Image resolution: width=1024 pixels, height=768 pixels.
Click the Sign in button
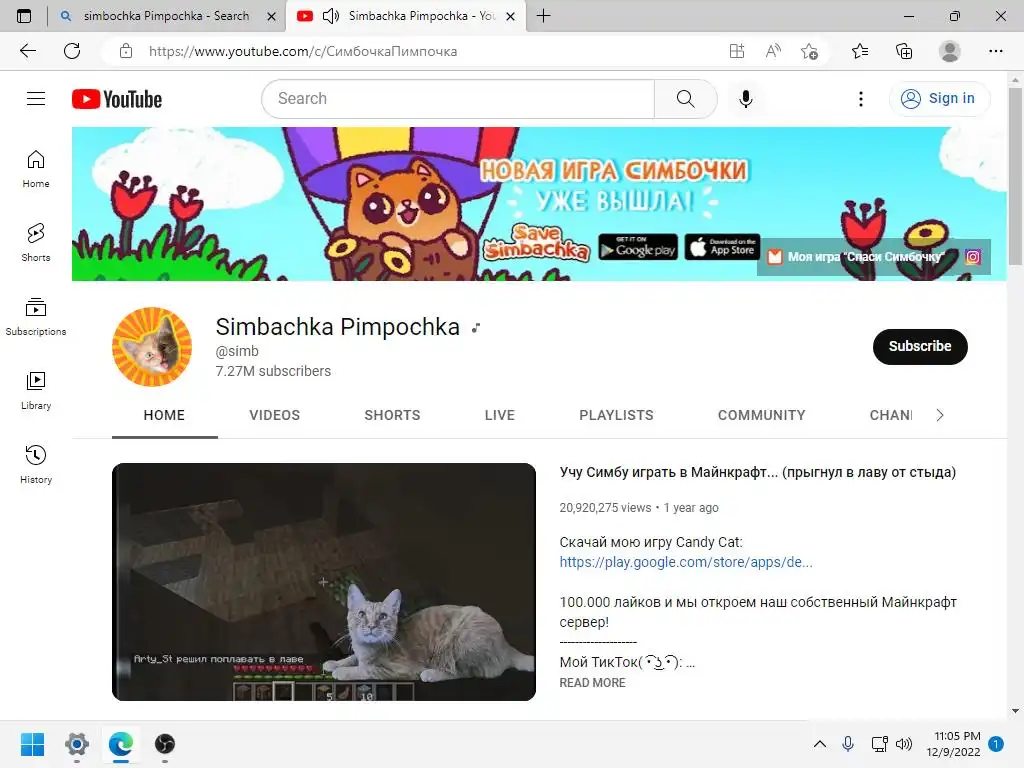[x=940, y=99]
